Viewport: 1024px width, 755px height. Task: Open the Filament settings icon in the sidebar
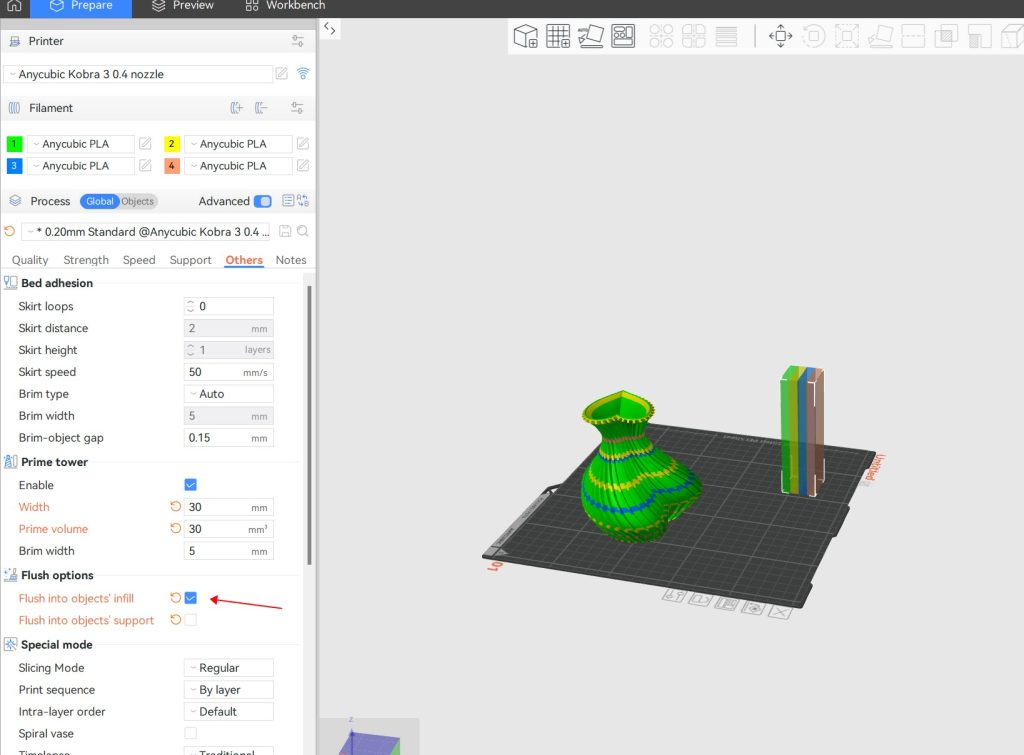click(297, 107)
